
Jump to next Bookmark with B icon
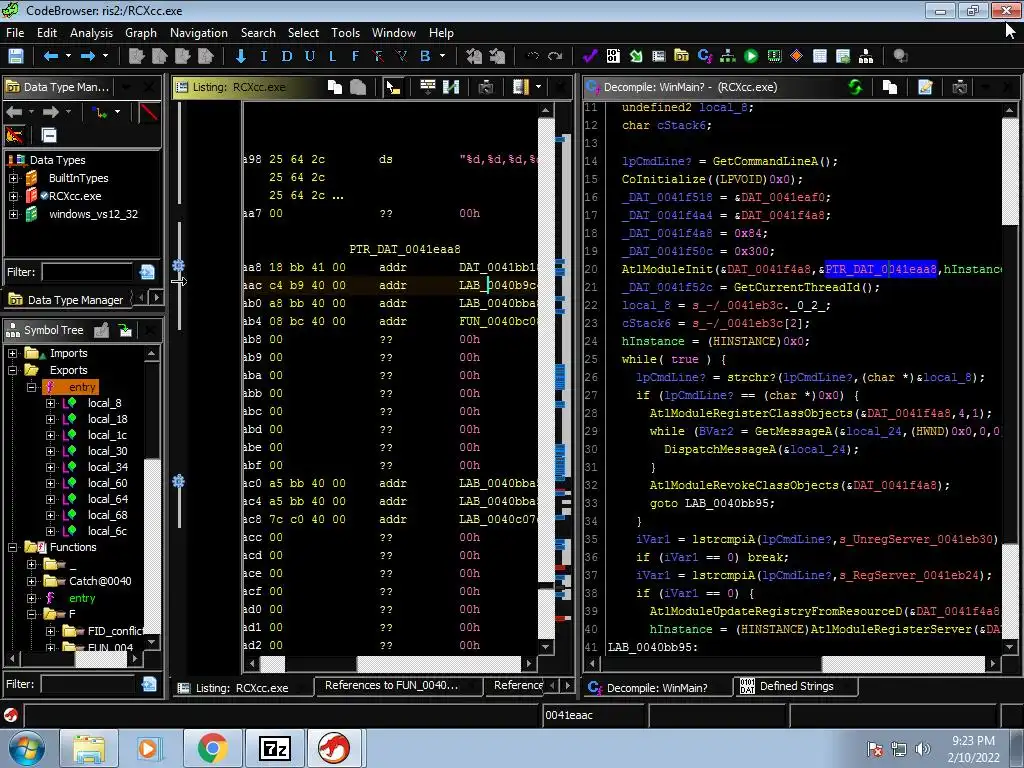click(x=425, y=56)
